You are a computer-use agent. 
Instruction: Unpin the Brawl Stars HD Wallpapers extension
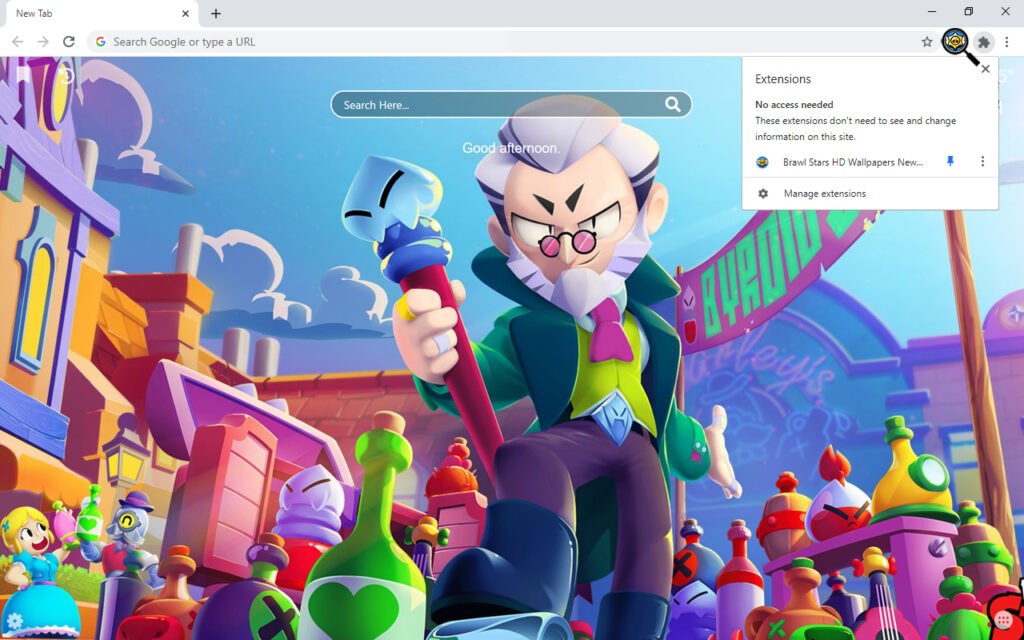click(950, 161)
